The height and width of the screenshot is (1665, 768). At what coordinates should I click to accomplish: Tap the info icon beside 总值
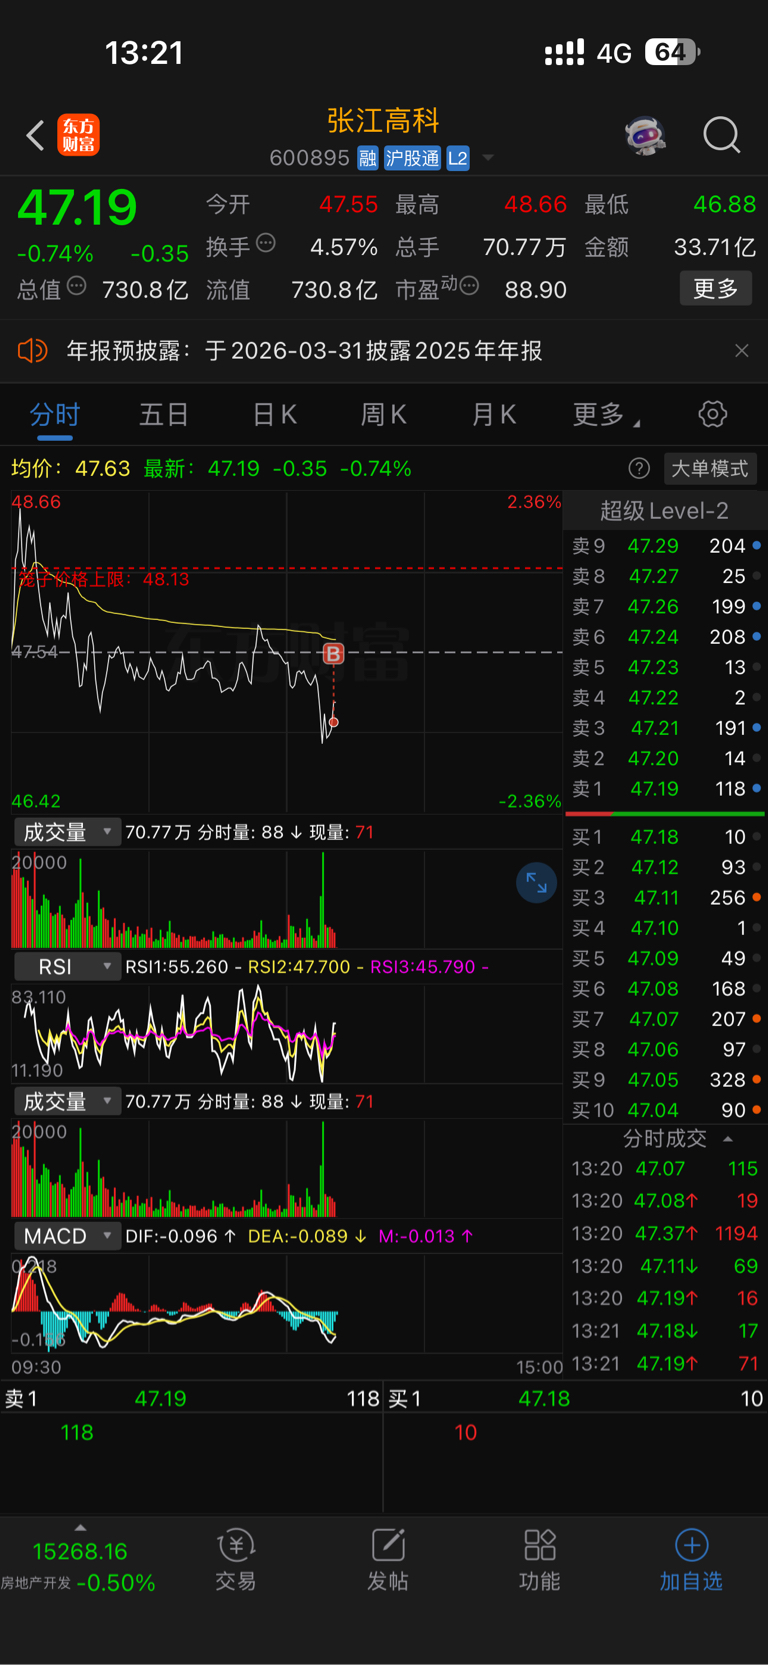point(77,287)
